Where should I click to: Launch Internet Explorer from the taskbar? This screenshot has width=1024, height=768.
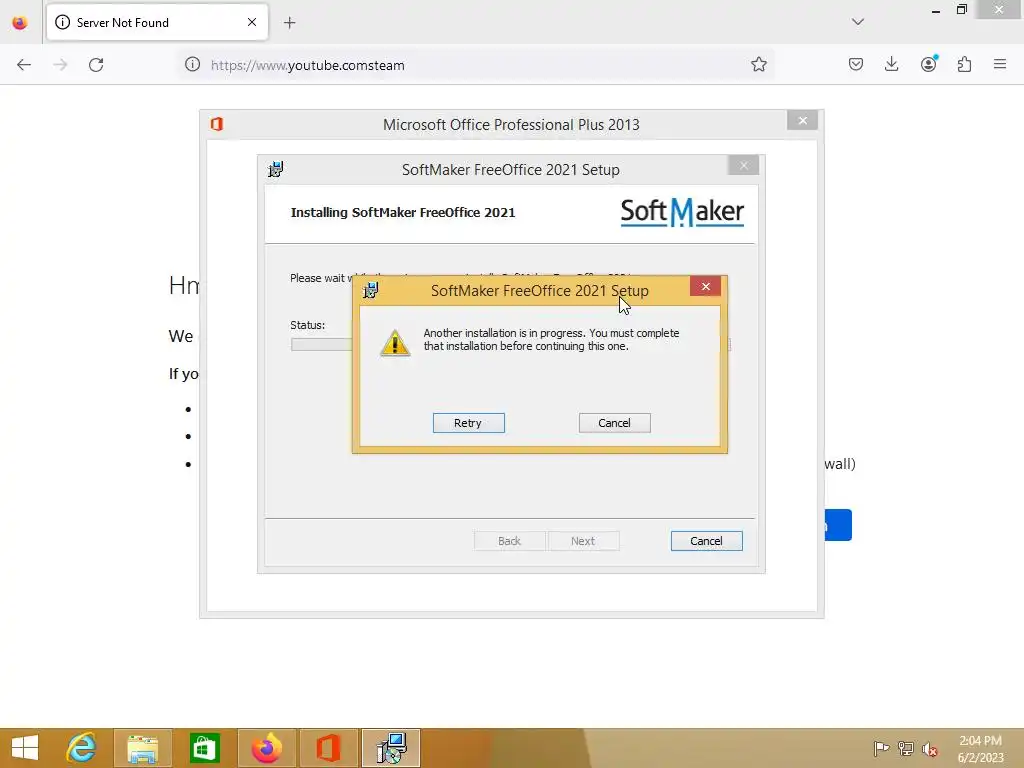click(81, 748)
